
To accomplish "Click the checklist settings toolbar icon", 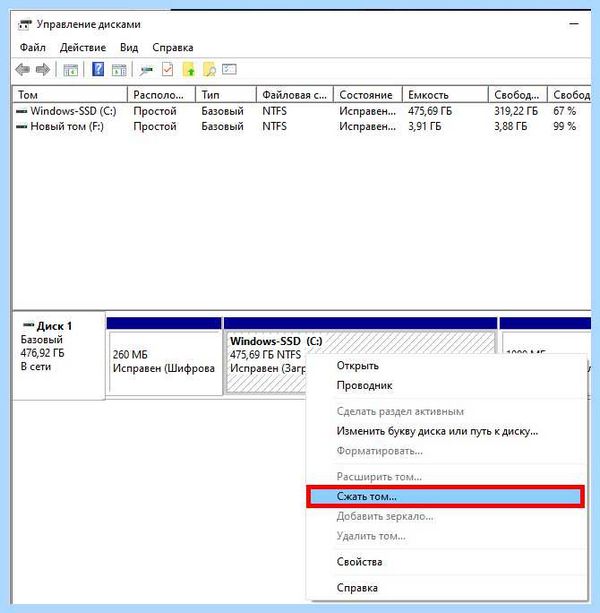I will tap(229, 70).
